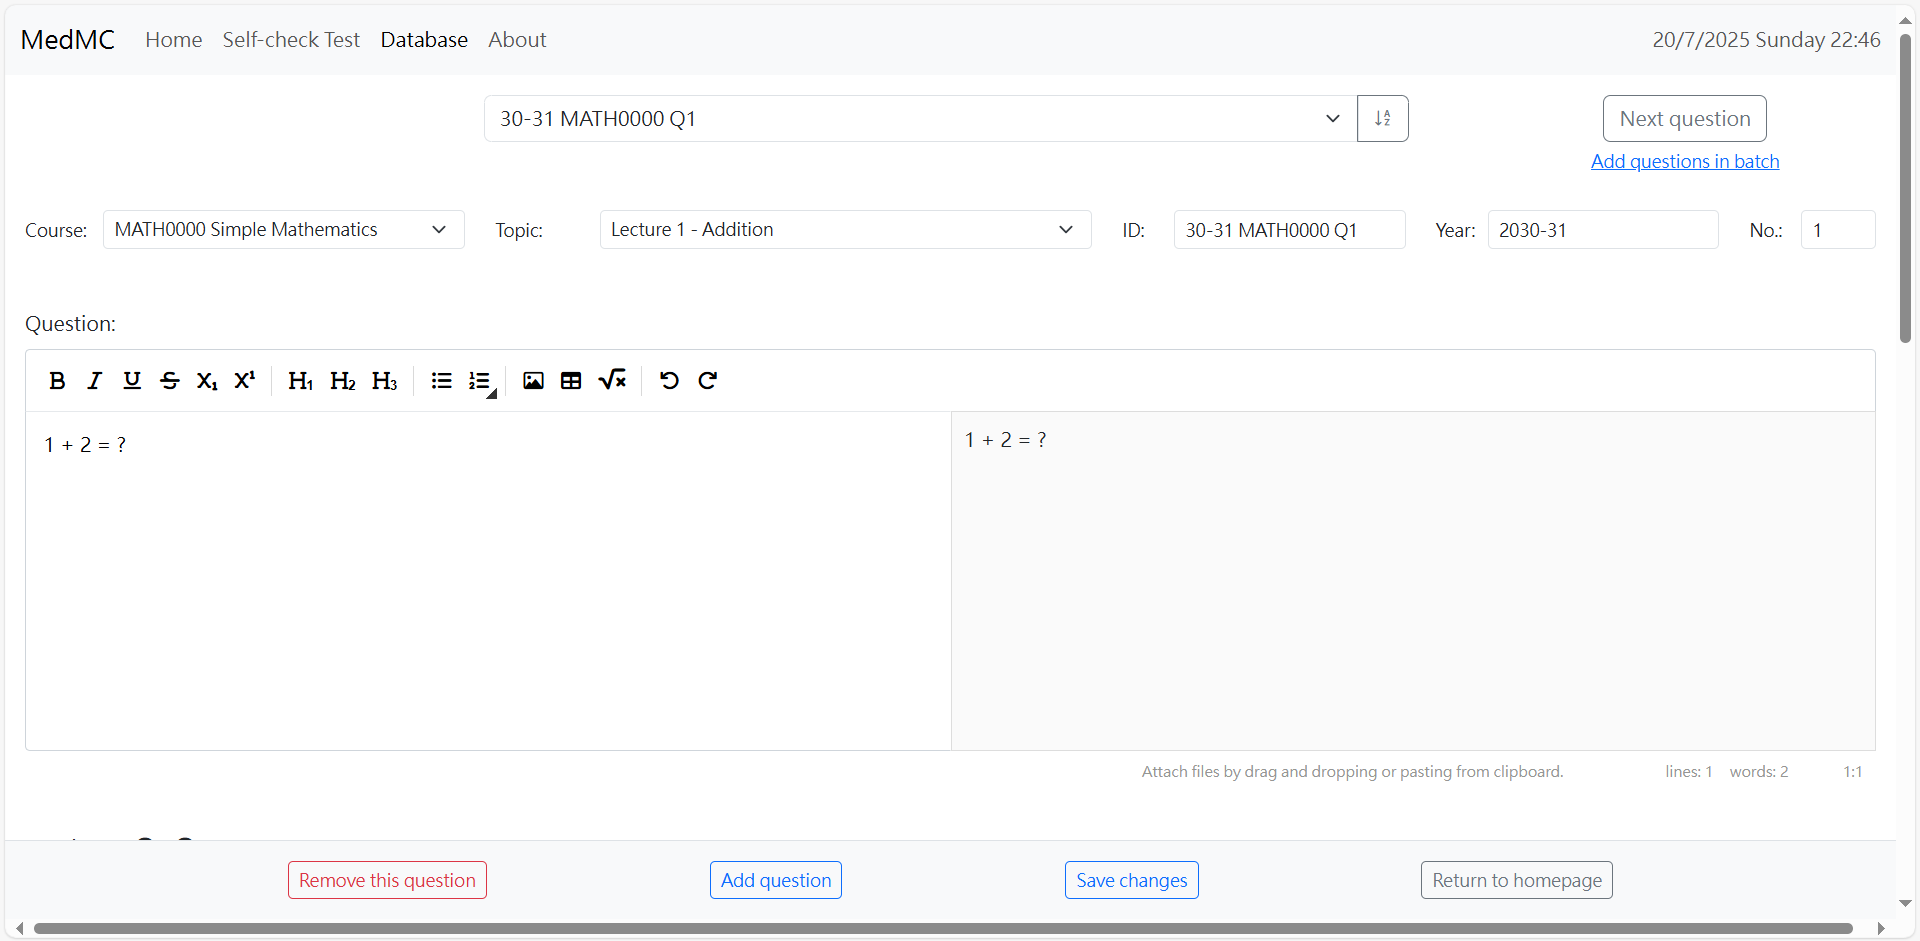Click the Save changes button
1920x941 pixels.
coord(1131,880)
